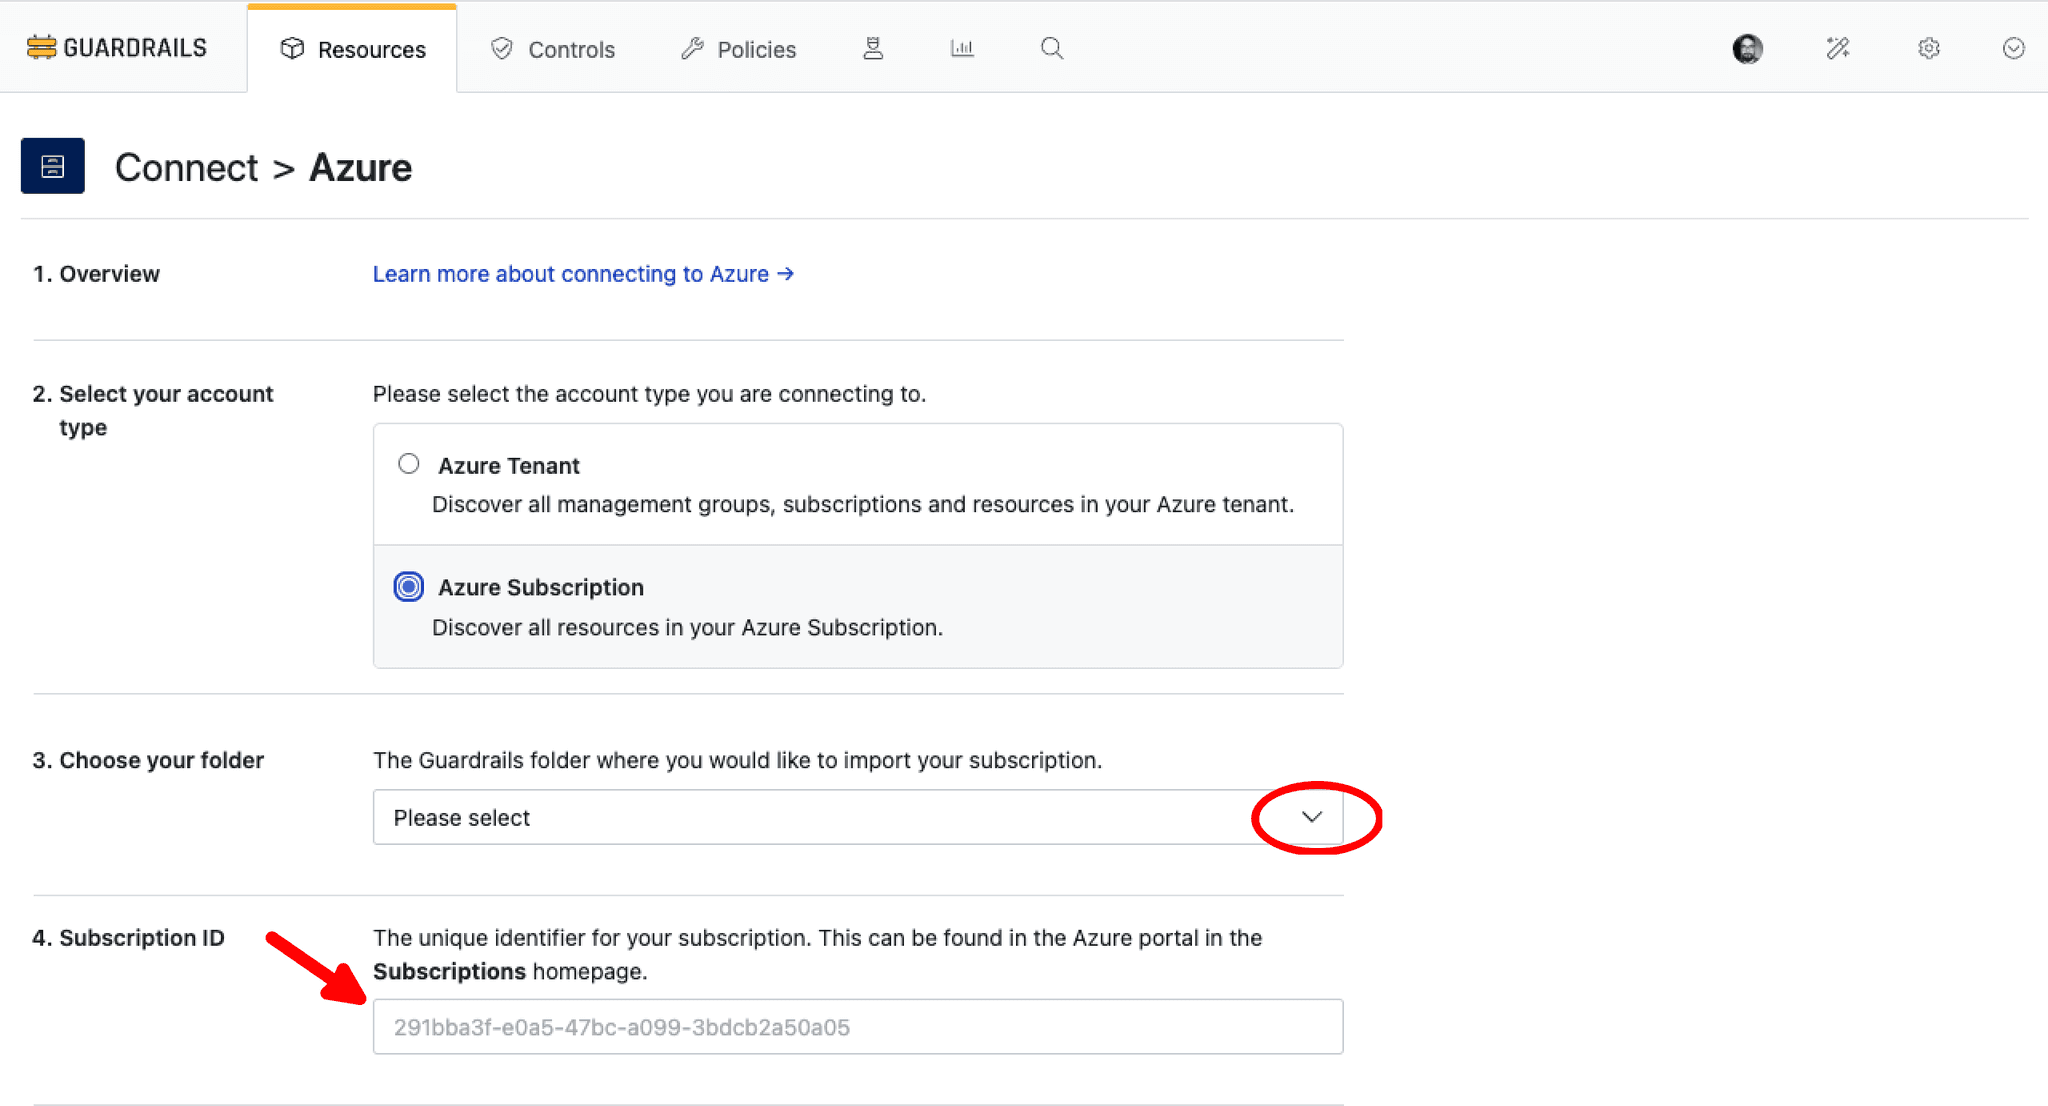Click the magic wand icon

(1837, 48)
